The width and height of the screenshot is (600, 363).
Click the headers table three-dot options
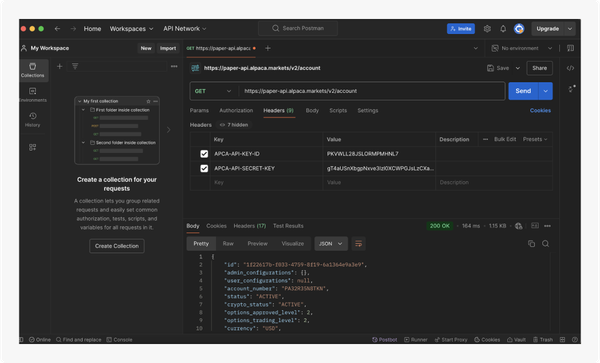[x=485, y=139]
